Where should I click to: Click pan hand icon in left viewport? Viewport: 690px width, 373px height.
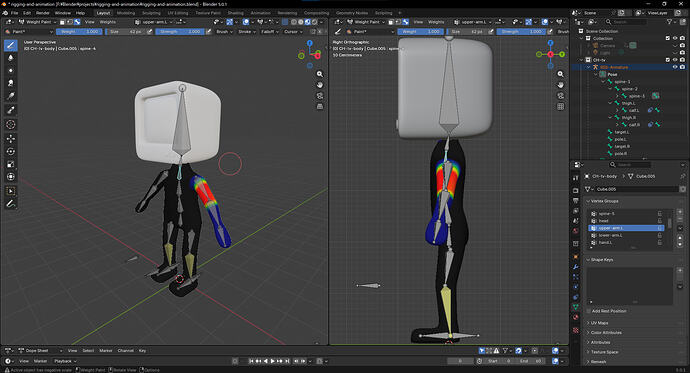point(320,85)
